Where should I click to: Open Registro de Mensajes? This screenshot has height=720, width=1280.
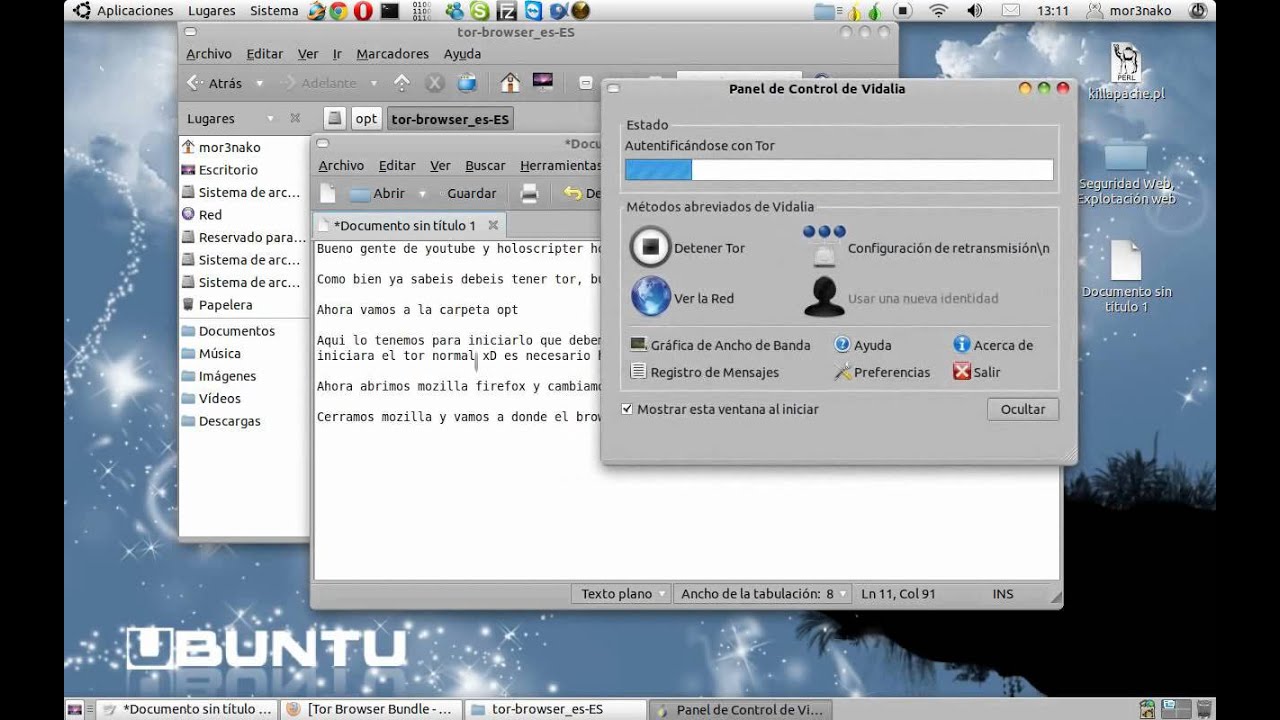(x=704, y=372)
